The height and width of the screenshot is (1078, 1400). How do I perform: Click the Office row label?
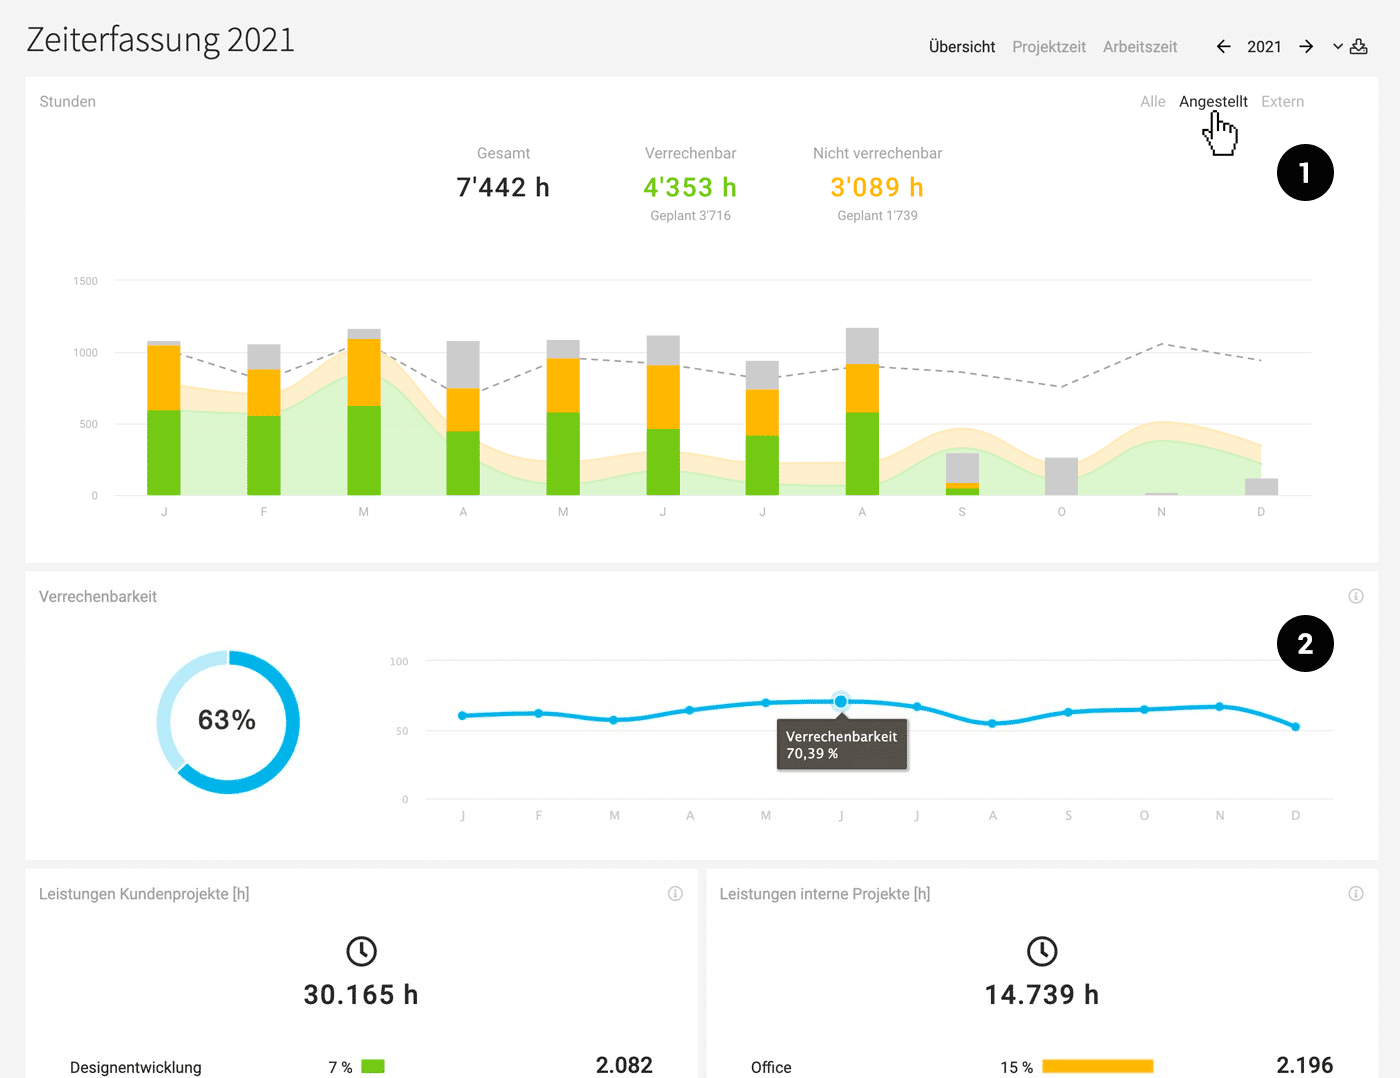771,1067
